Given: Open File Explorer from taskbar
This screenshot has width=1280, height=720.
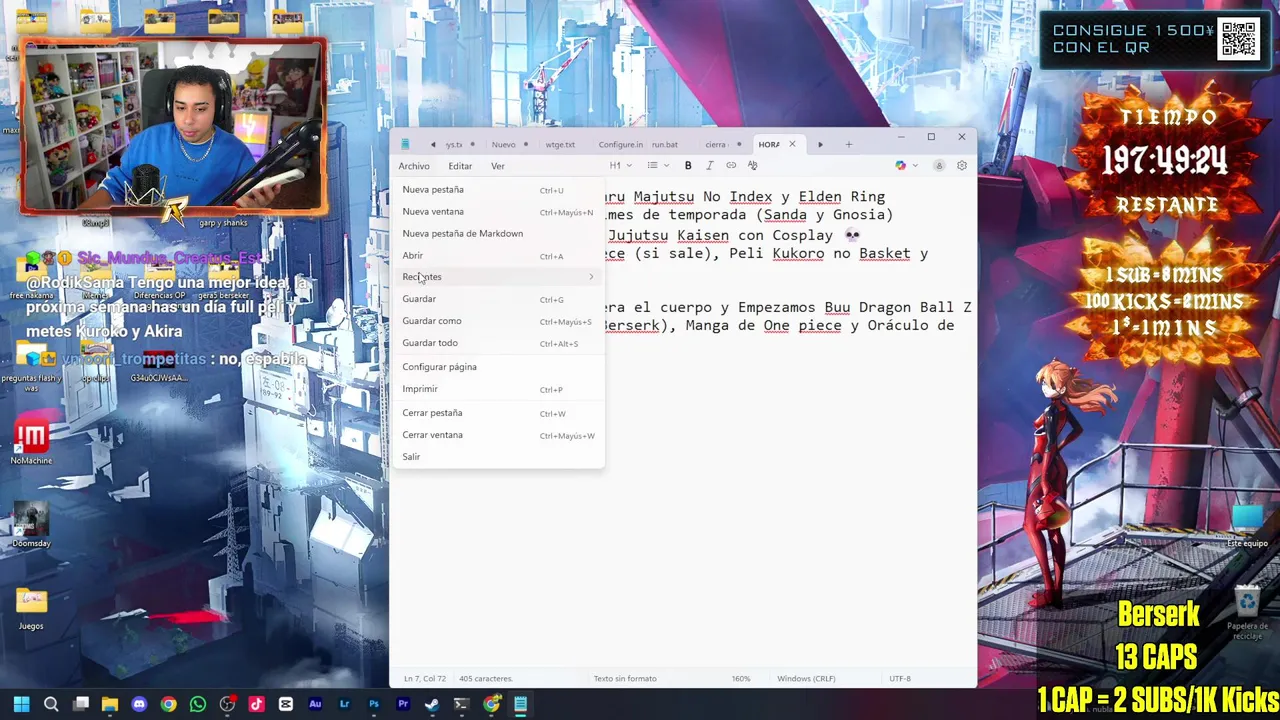Looking at the screenshot, I should (110, 705).
